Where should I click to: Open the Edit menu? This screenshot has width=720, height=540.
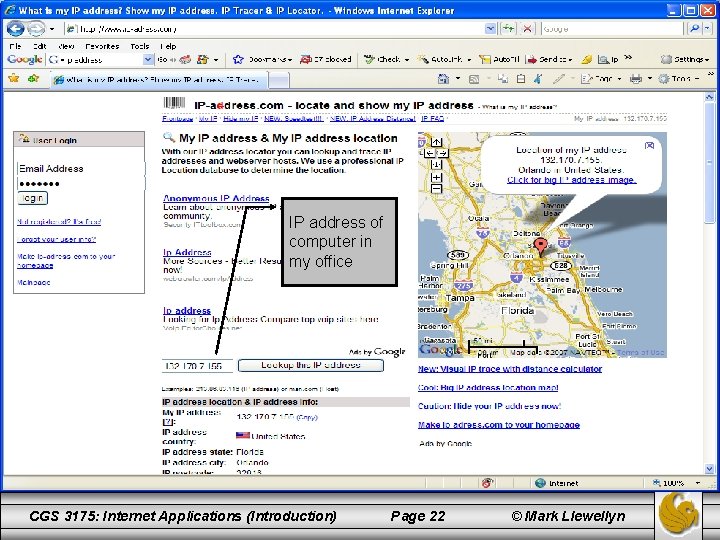coord(39,46)
